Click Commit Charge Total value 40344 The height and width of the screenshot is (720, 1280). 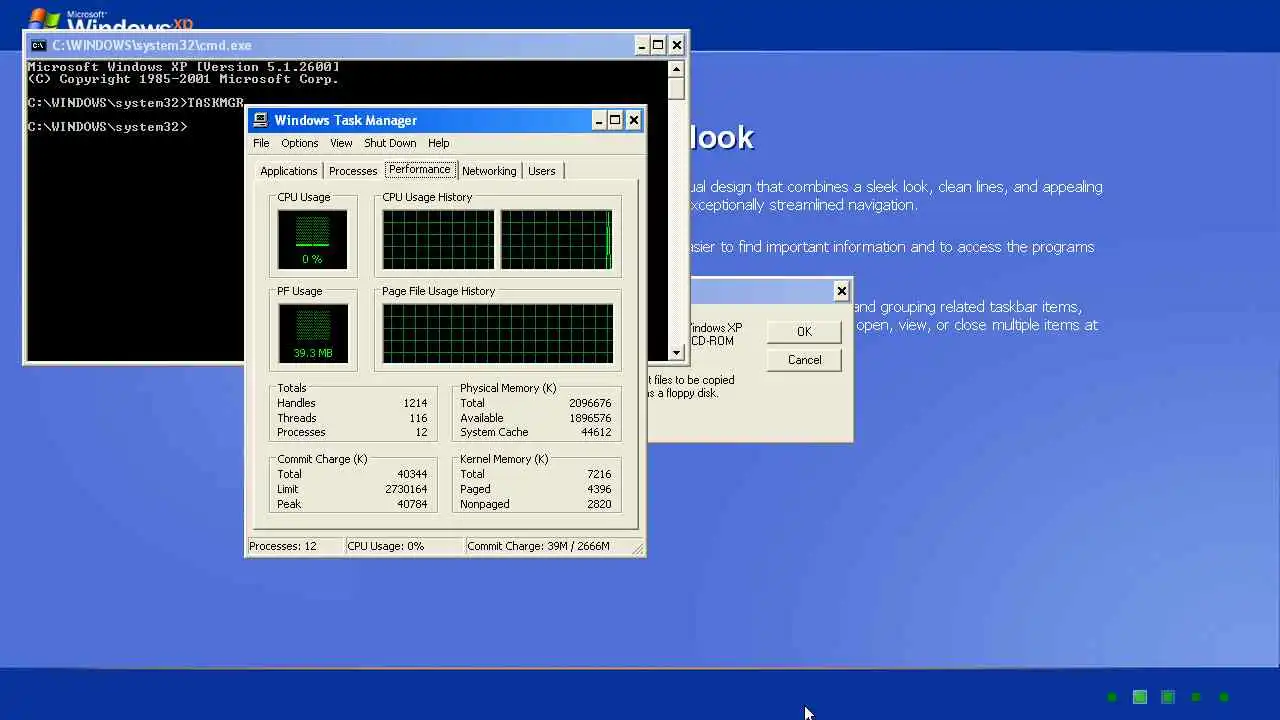coord(412,474)
